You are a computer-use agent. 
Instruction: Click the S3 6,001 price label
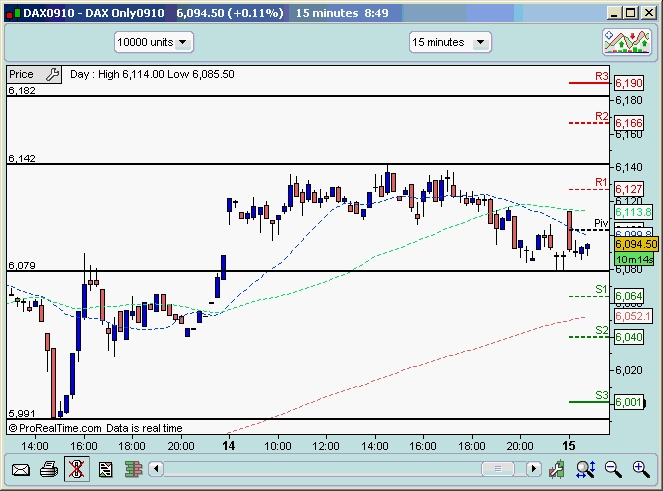tap(629, 402)
